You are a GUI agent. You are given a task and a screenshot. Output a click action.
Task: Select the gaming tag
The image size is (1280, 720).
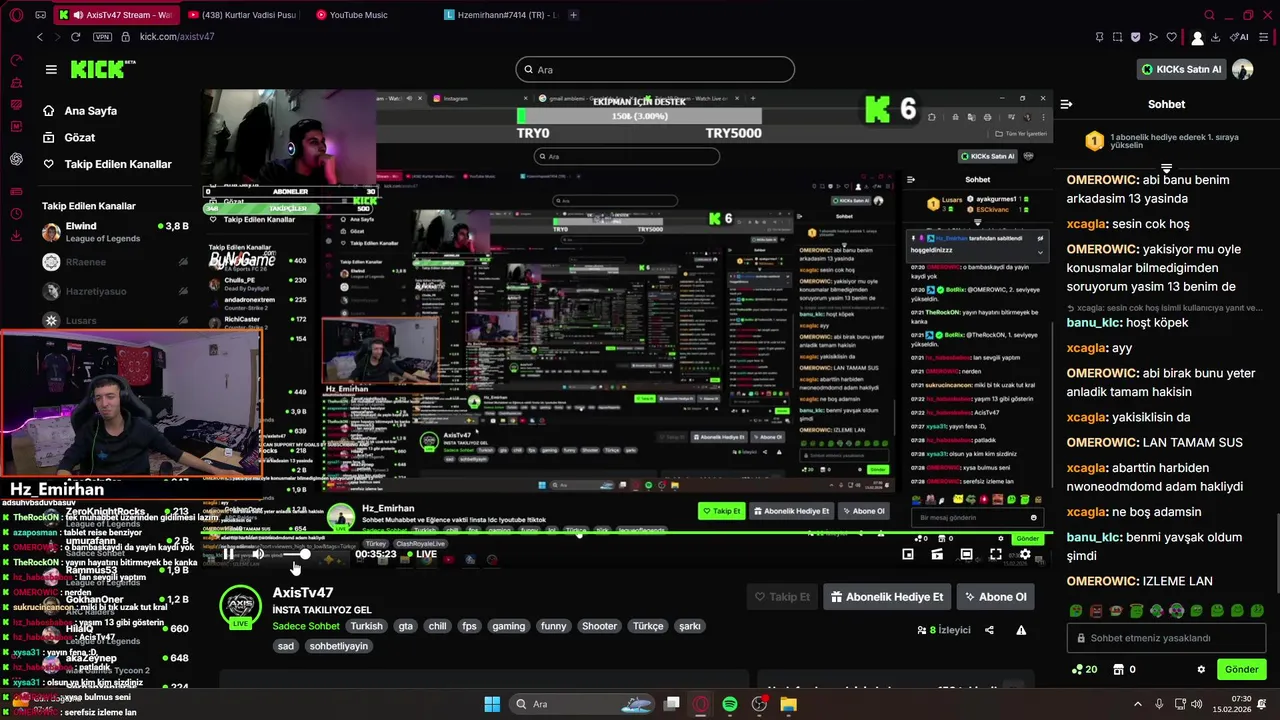click(508, 626)
